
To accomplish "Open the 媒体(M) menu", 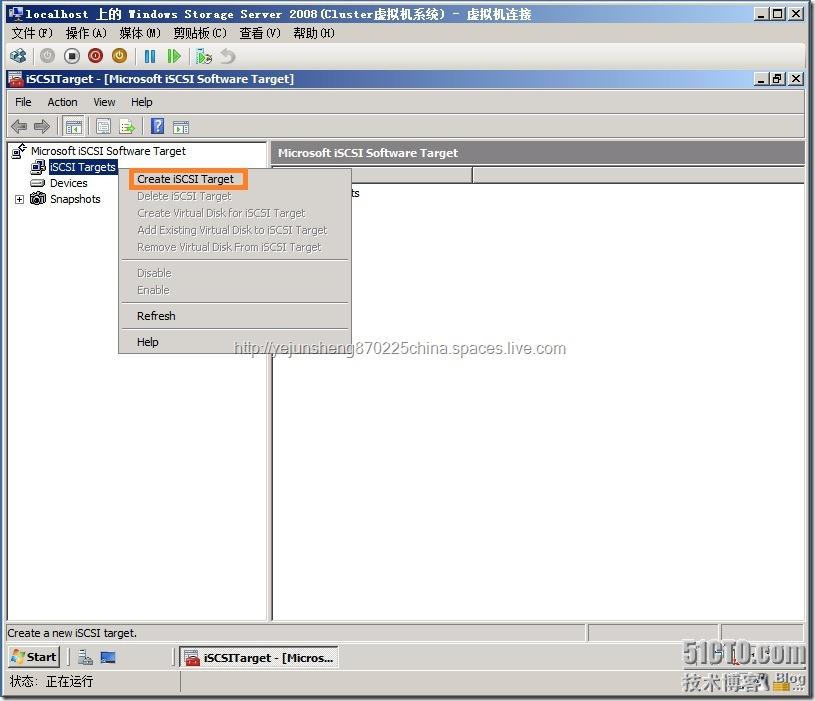I will pos(140,33).
